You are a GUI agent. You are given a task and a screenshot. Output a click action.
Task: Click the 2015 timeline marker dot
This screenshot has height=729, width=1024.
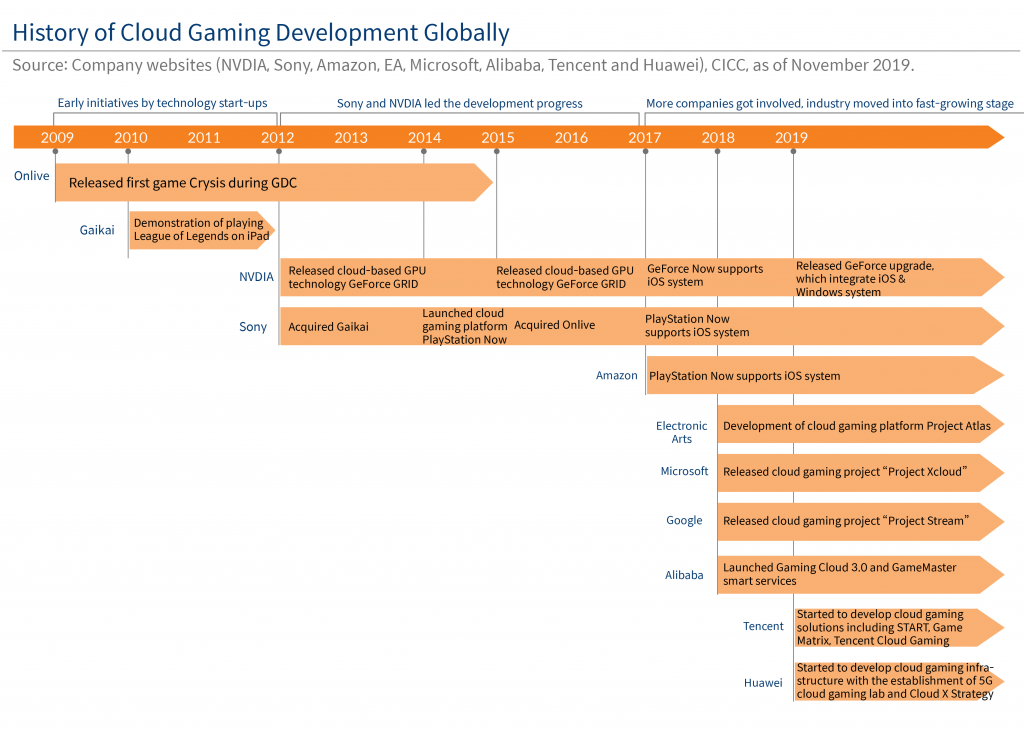coord(496,152)
